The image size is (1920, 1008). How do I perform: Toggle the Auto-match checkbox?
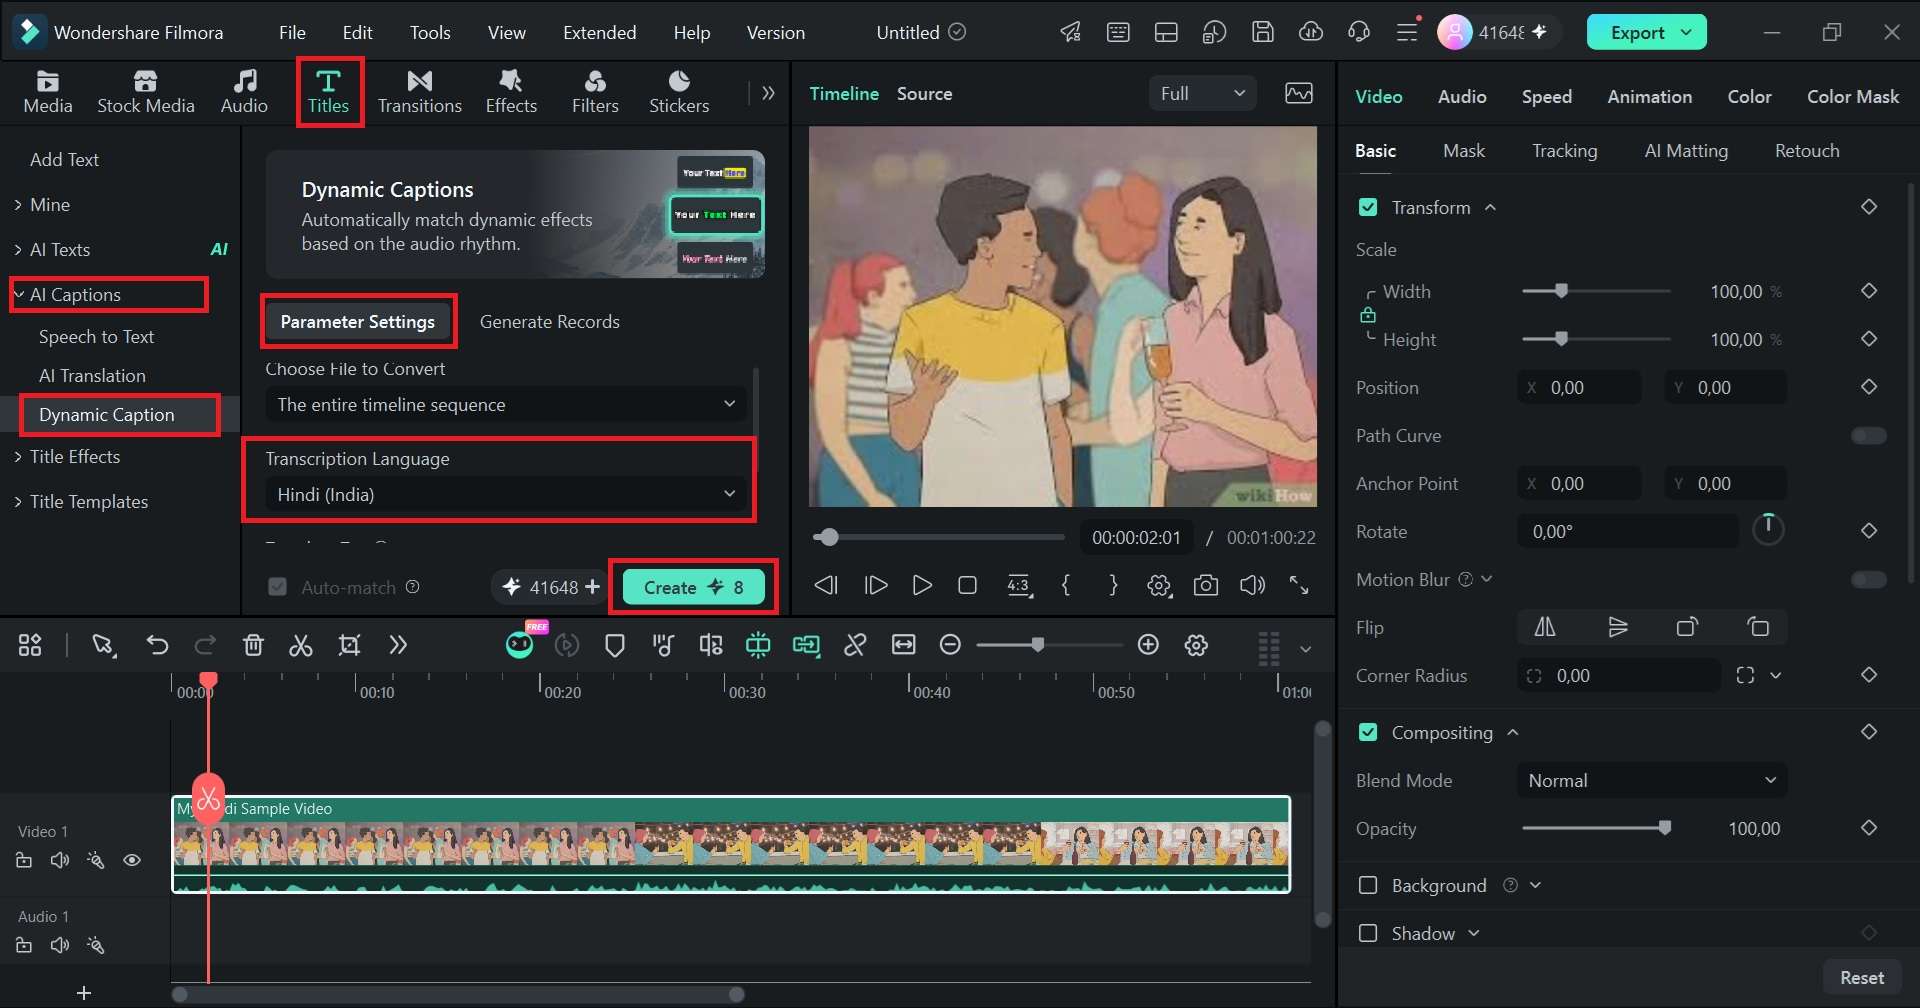coord(278,587)
